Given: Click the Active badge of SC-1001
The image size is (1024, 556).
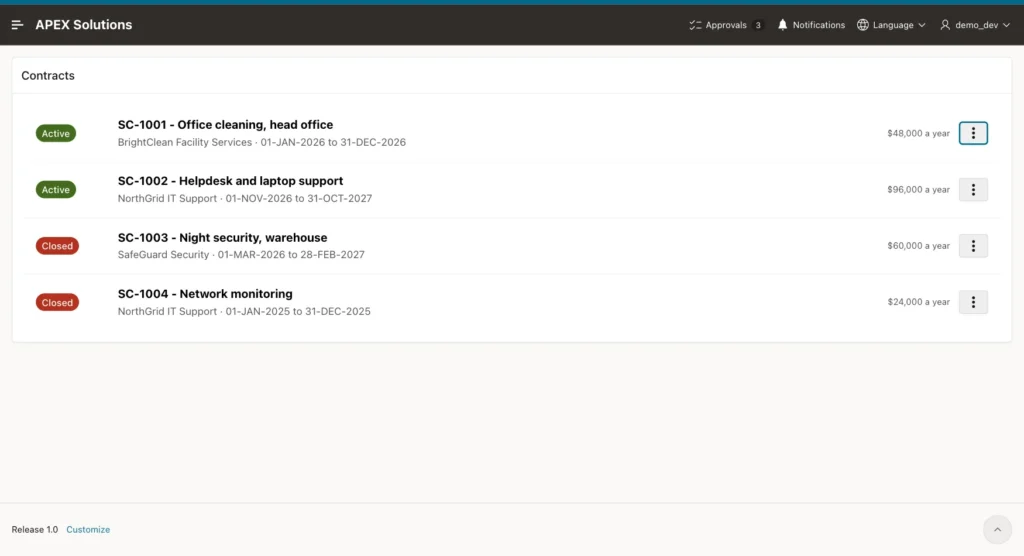Looking at the screenshot, I should pos(56,133).
